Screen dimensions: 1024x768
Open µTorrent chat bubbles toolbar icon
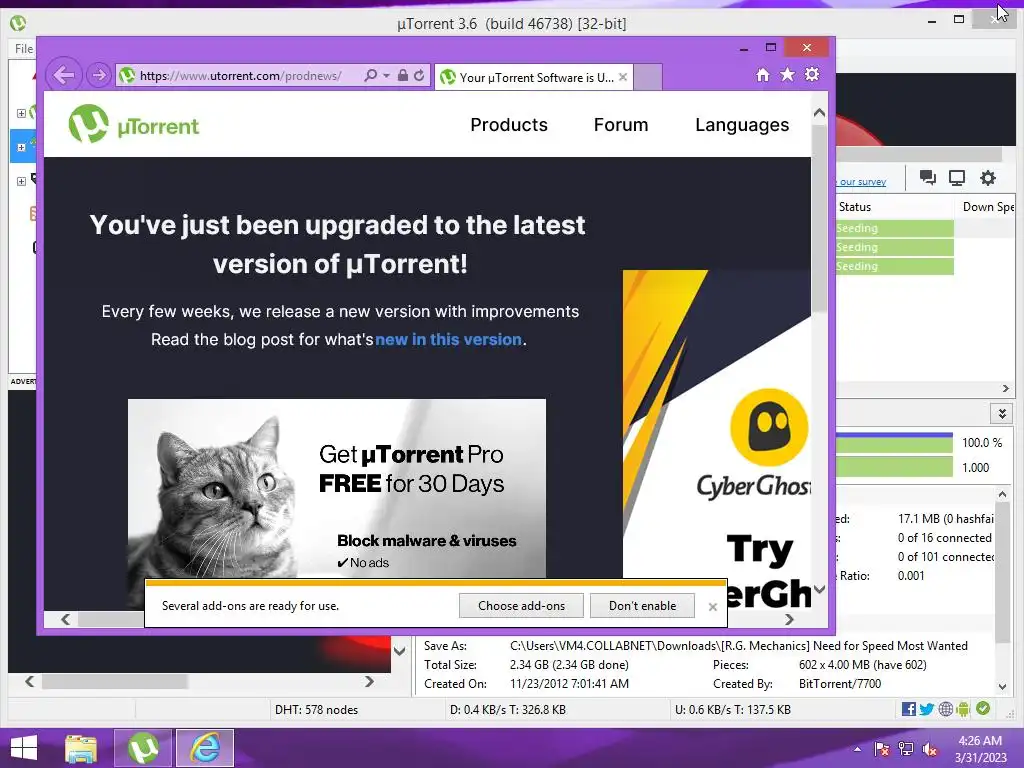tap(927, 178)
